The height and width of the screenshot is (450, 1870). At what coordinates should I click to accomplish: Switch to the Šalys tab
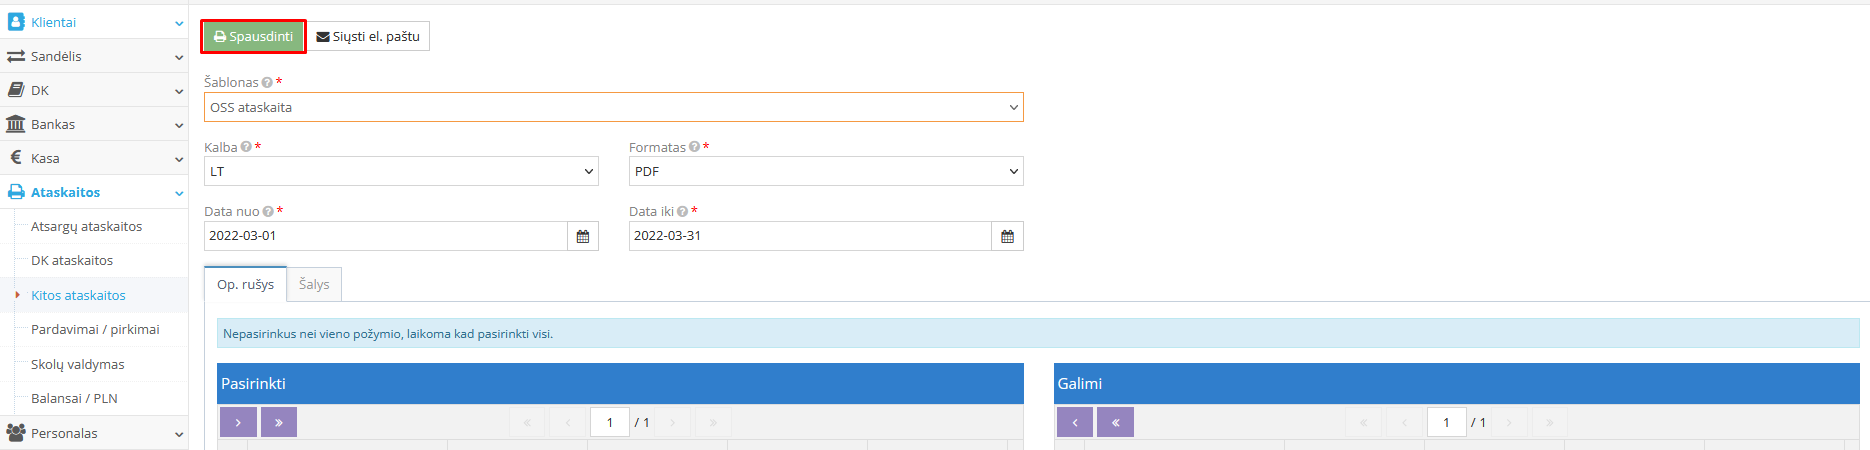pyautogui.click(x=314, y=285)
